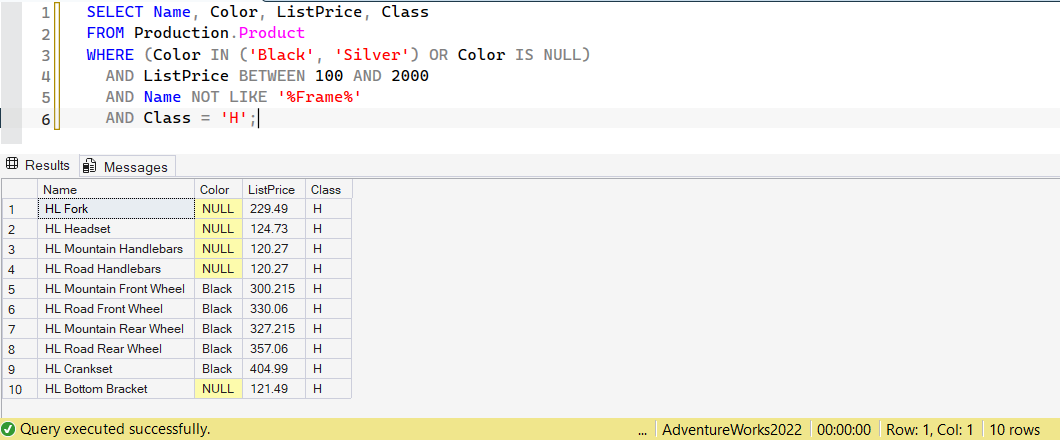The height and width of the screenshot is (440, 1060).
Task: Select the 'HL Road Rear Wheel' cell
Action: coord(116,349)
